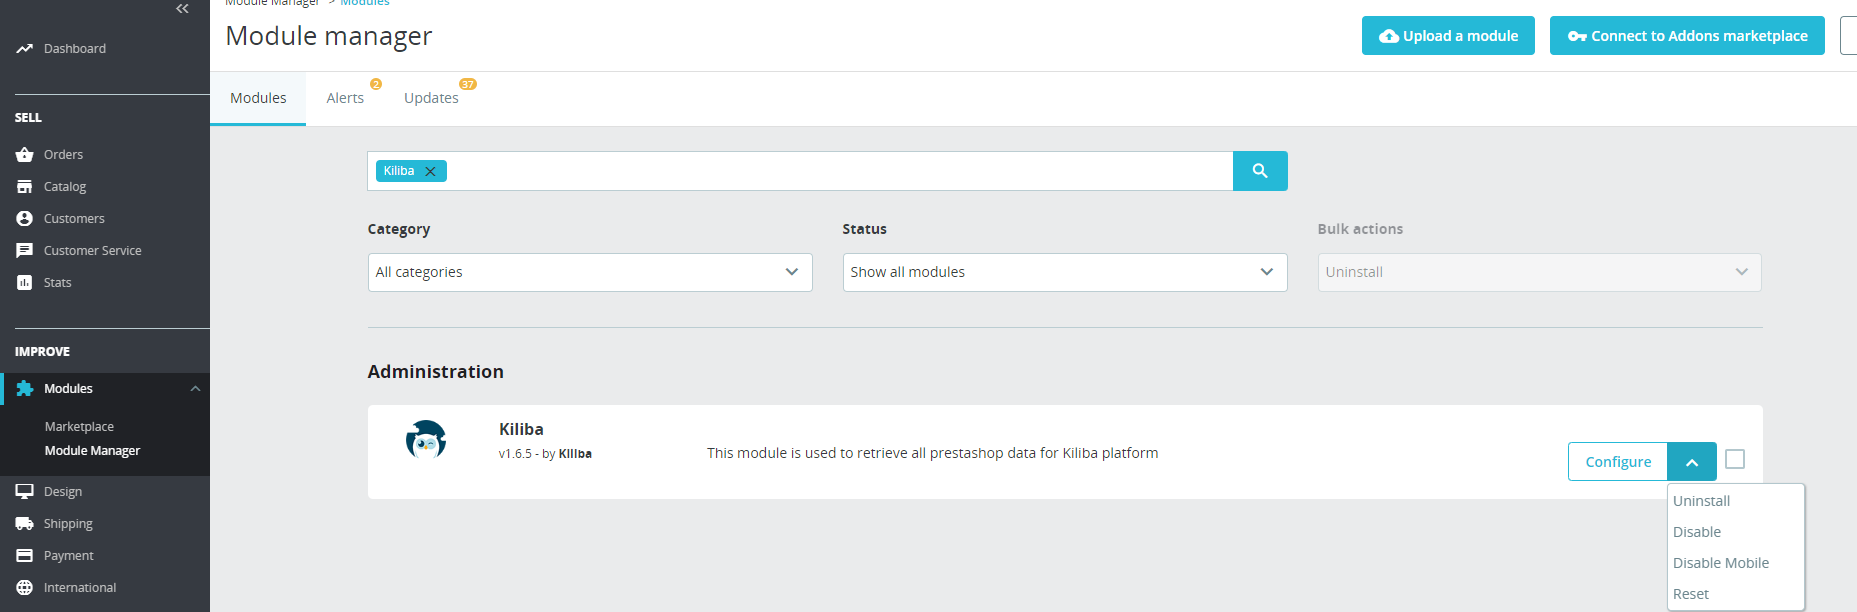Collapse the Modules sidebar section
1857x612 pixels.
click(195, 389)
